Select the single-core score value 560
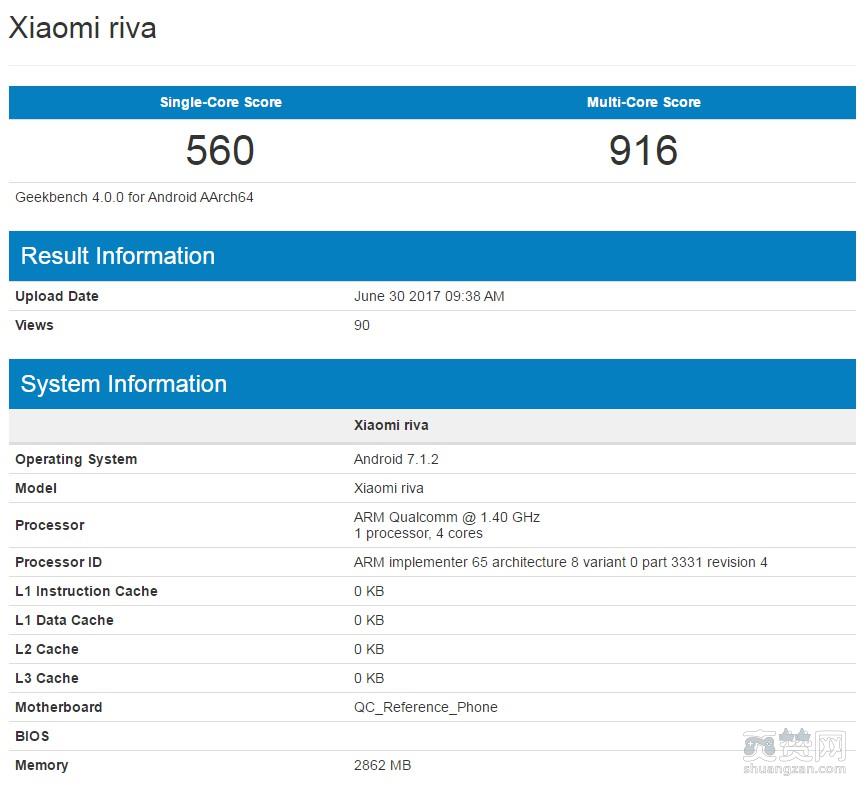 coord(220,151)
